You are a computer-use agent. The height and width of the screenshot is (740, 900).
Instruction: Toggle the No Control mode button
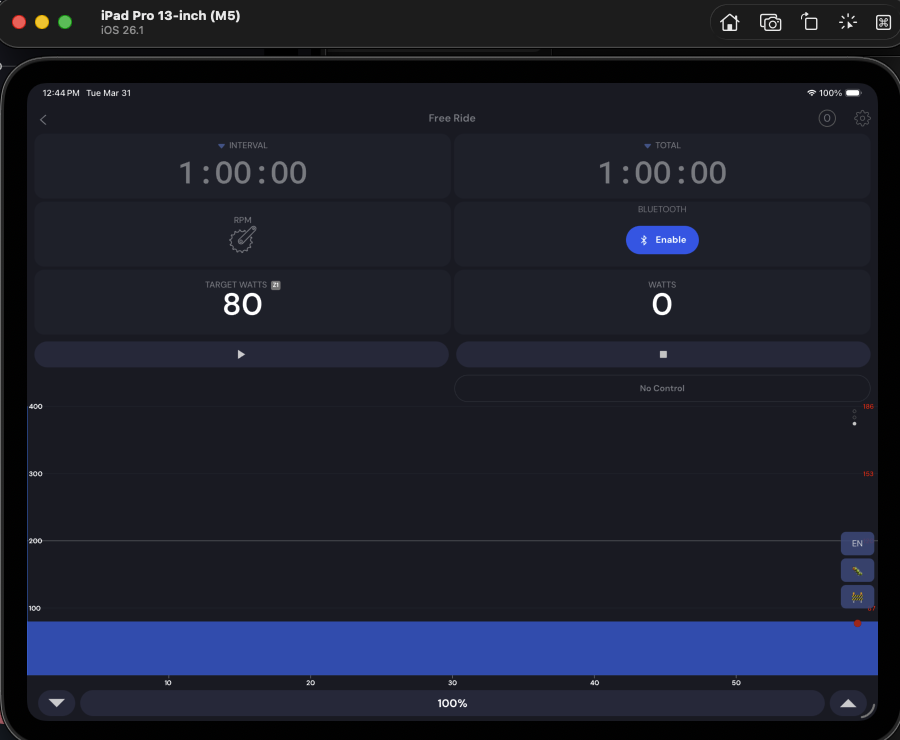tap(662, 388)
